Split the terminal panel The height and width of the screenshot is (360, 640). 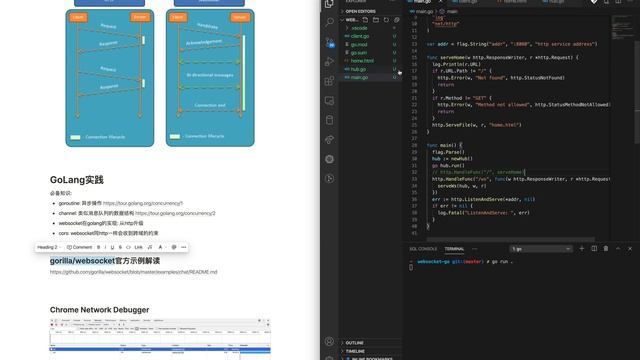pos(594,248)
